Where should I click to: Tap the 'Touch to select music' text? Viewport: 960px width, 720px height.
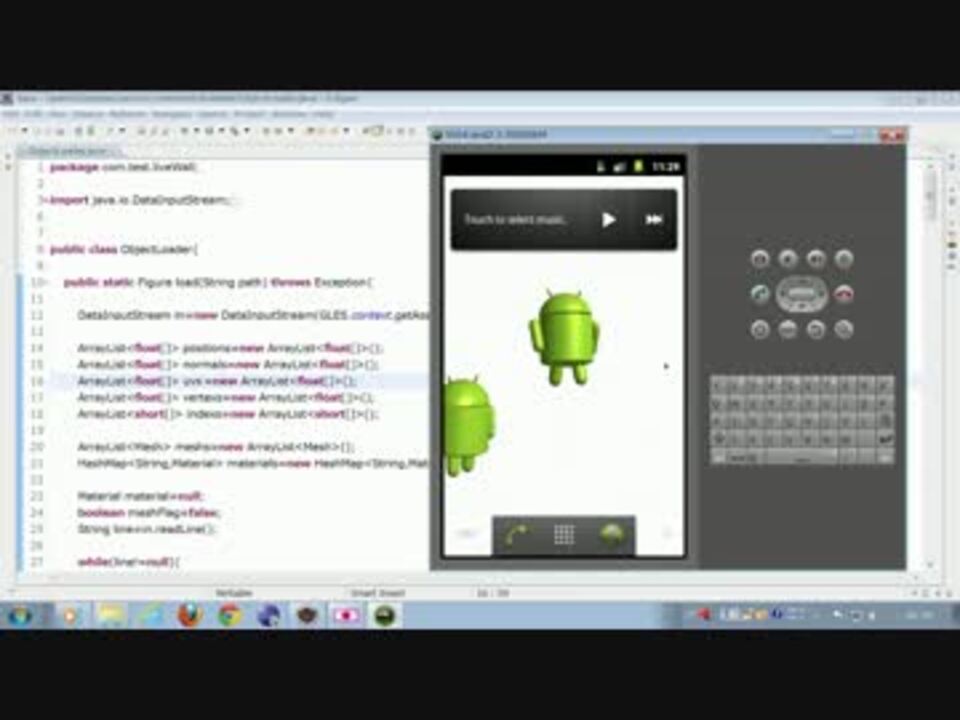(515, 219)
